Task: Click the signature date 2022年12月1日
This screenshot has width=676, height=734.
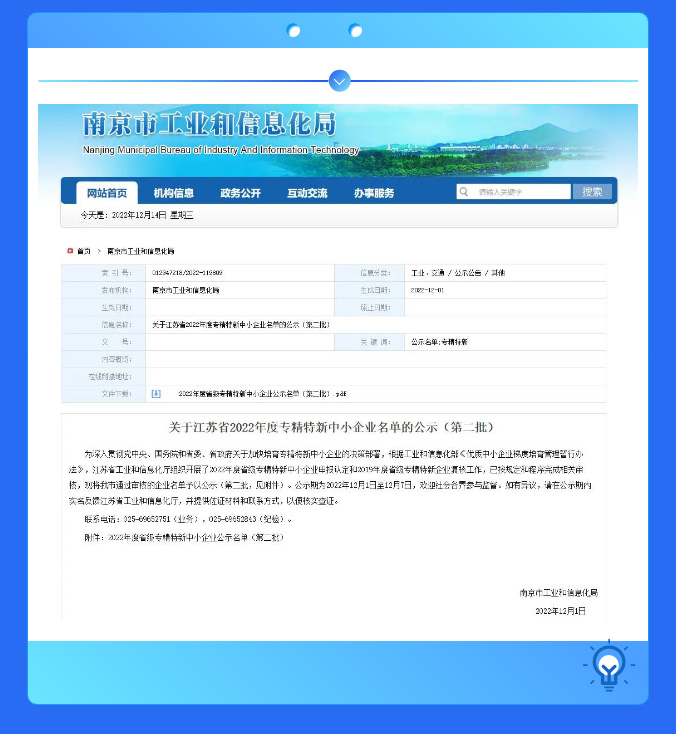Action: point(560,611)
